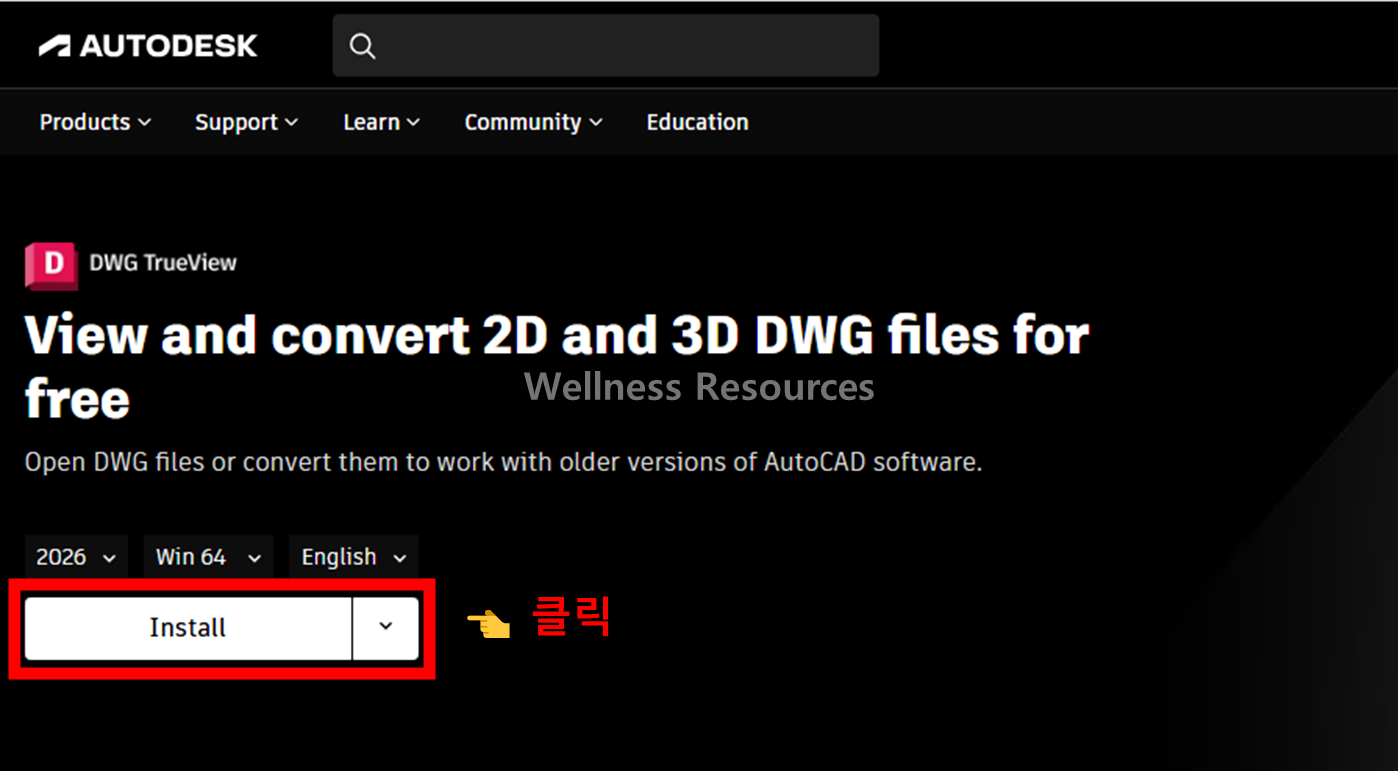Click the Autodesk logo
This screenshot has height=771, width=1398.
pyautogui.click(x=148, y=46)
